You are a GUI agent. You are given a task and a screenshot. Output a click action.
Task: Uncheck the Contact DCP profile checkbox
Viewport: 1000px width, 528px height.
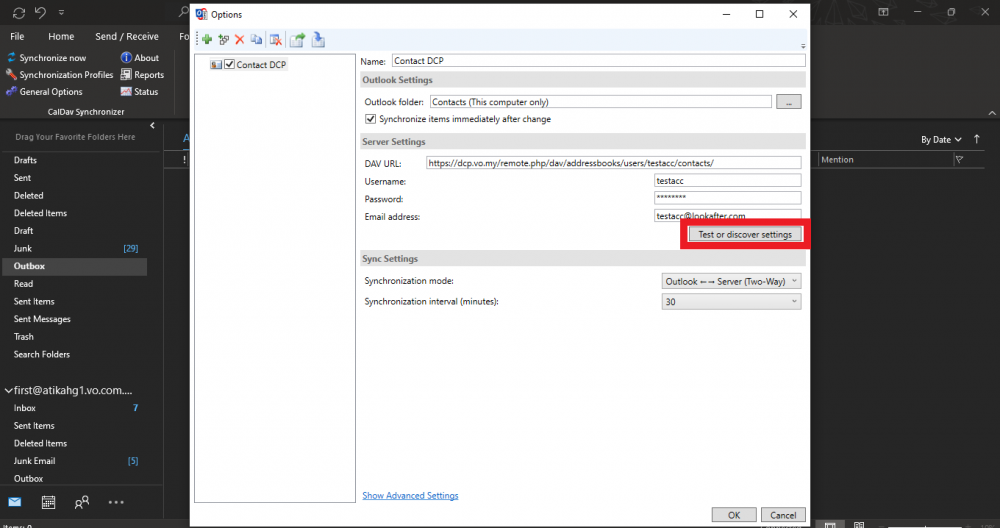[x=230, y=65]
